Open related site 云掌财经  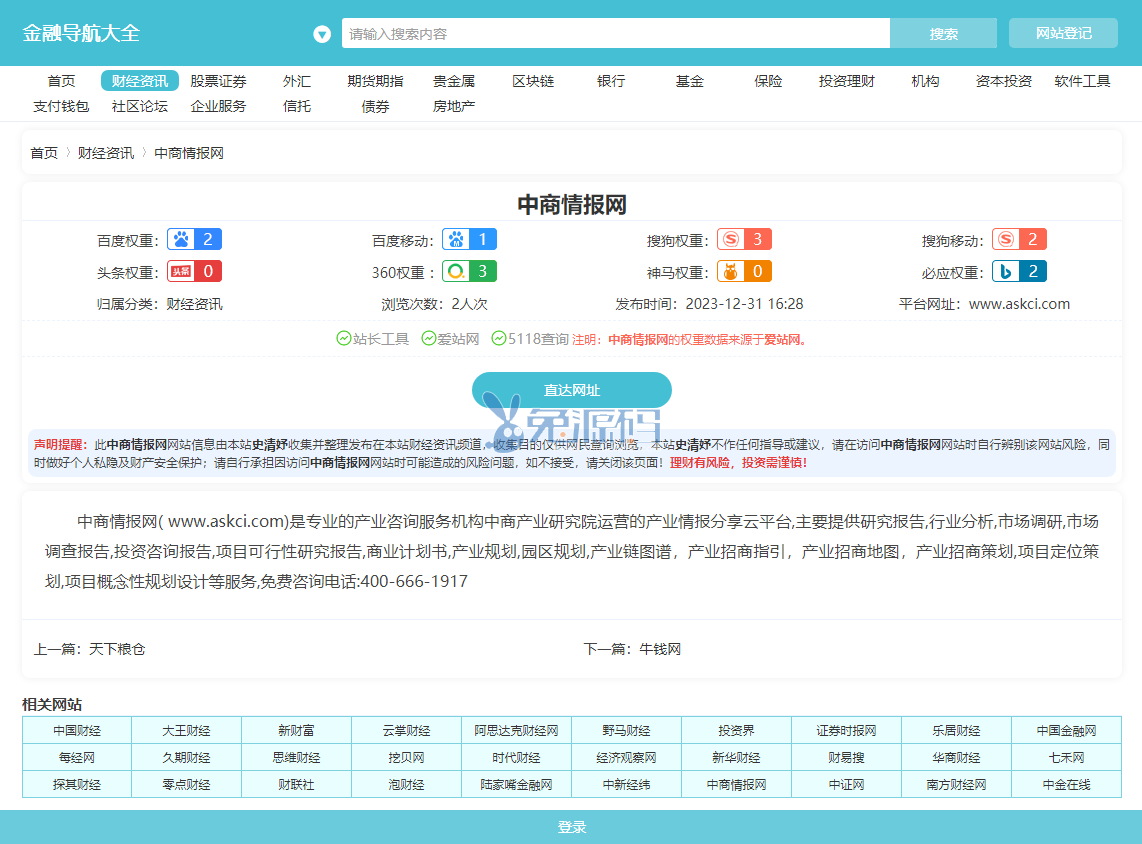pos(406,730)
